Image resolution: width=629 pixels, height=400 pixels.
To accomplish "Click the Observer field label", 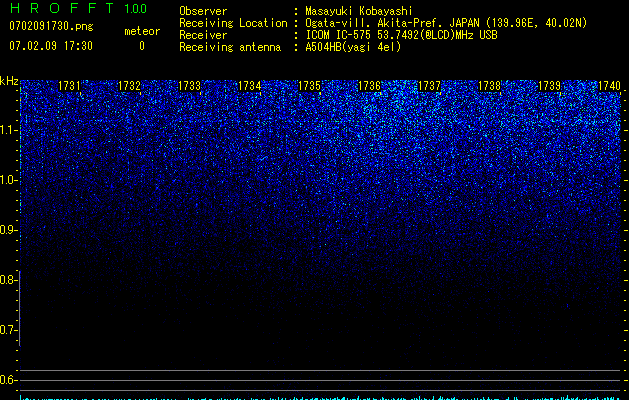I will coord(203,11).
